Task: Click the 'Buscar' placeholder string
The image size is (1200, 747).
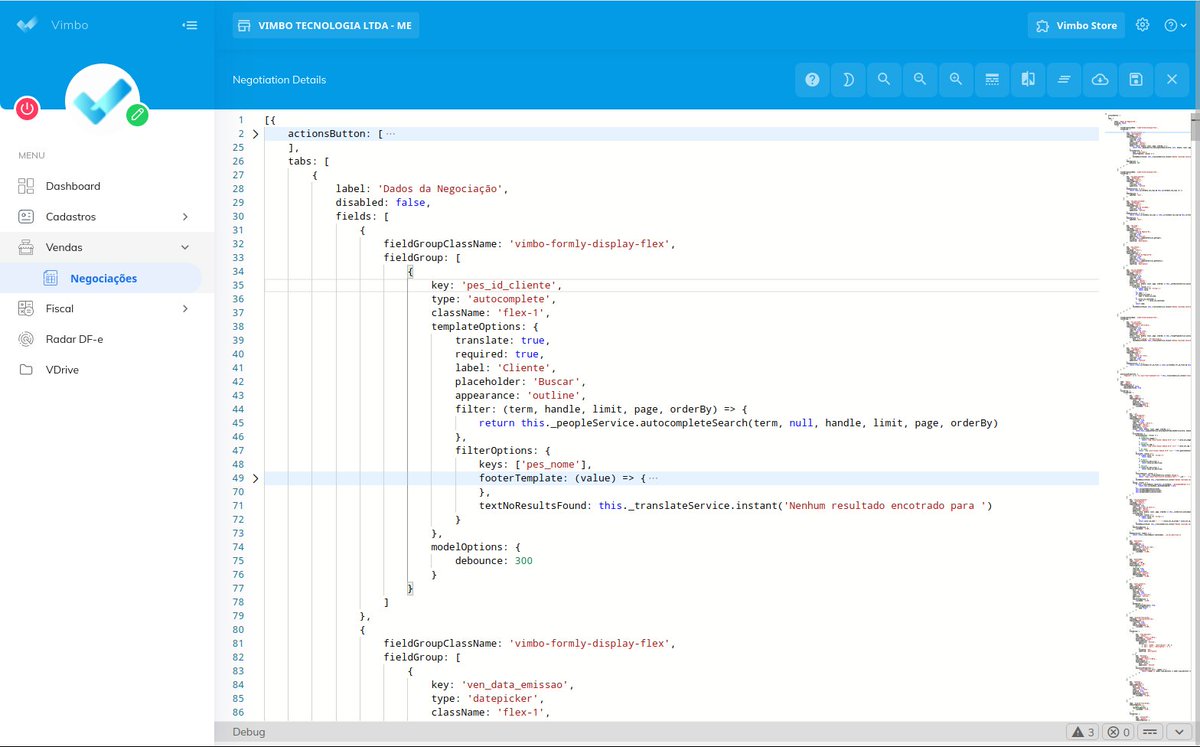Action: coord(558,382)
